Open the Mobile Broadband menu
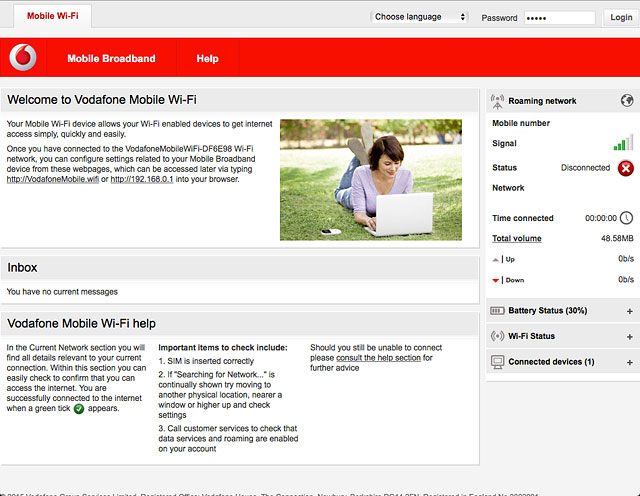 pyautogui.click(x=111, y=59)
